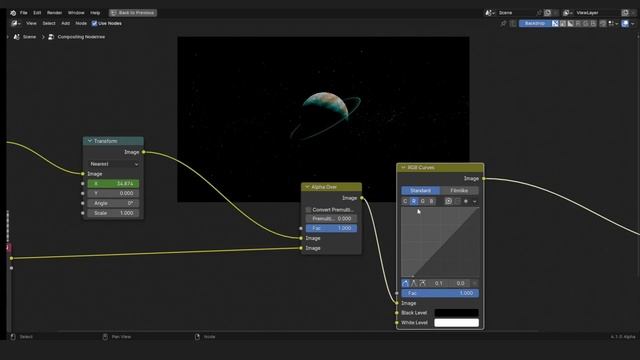The width and height of the screenshot is (640, 360).
Task: Open the overlays options dropdown arrow
Action: click(x=633, y=23)
